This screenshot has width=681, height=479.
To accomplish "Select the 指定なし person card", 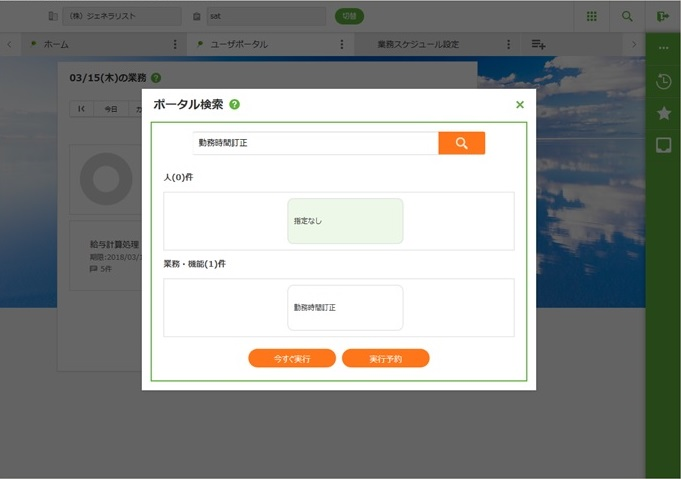I will 345,221.
